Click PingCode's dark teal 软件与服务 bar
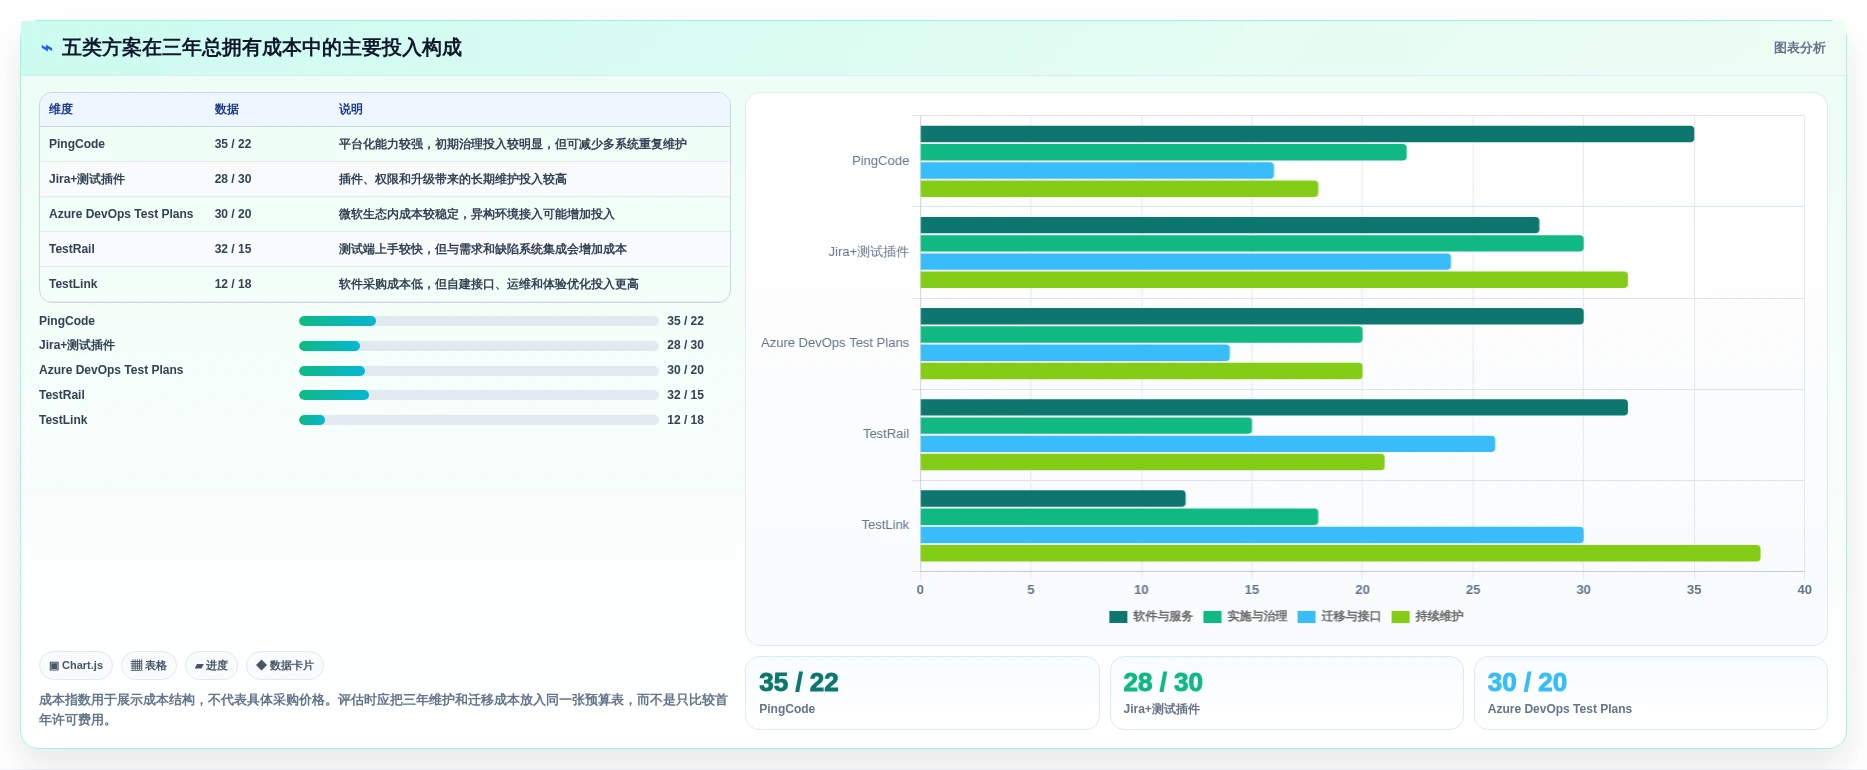Screen dimensions: 1867x770 (1307, 134)
